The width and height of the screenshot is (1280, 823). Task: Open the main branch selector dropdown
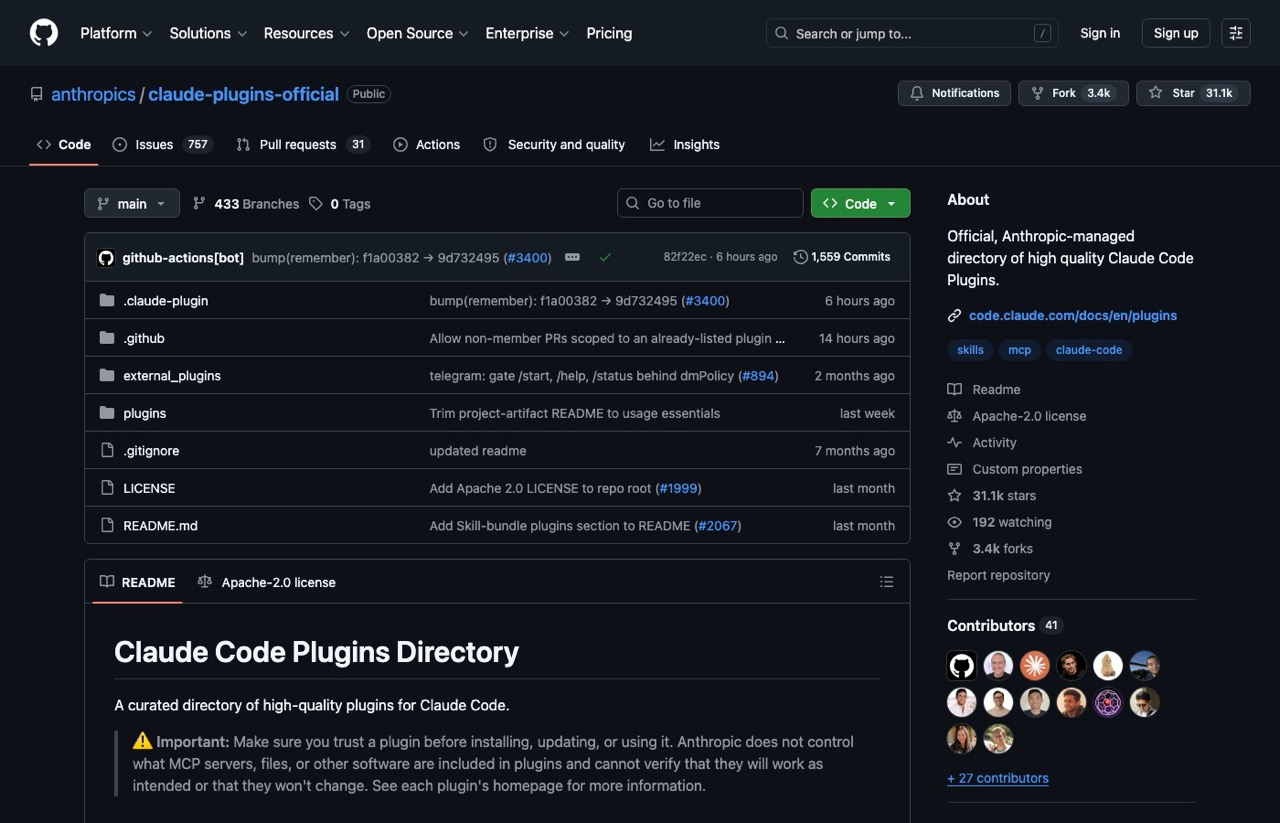[x=132, y=203]
